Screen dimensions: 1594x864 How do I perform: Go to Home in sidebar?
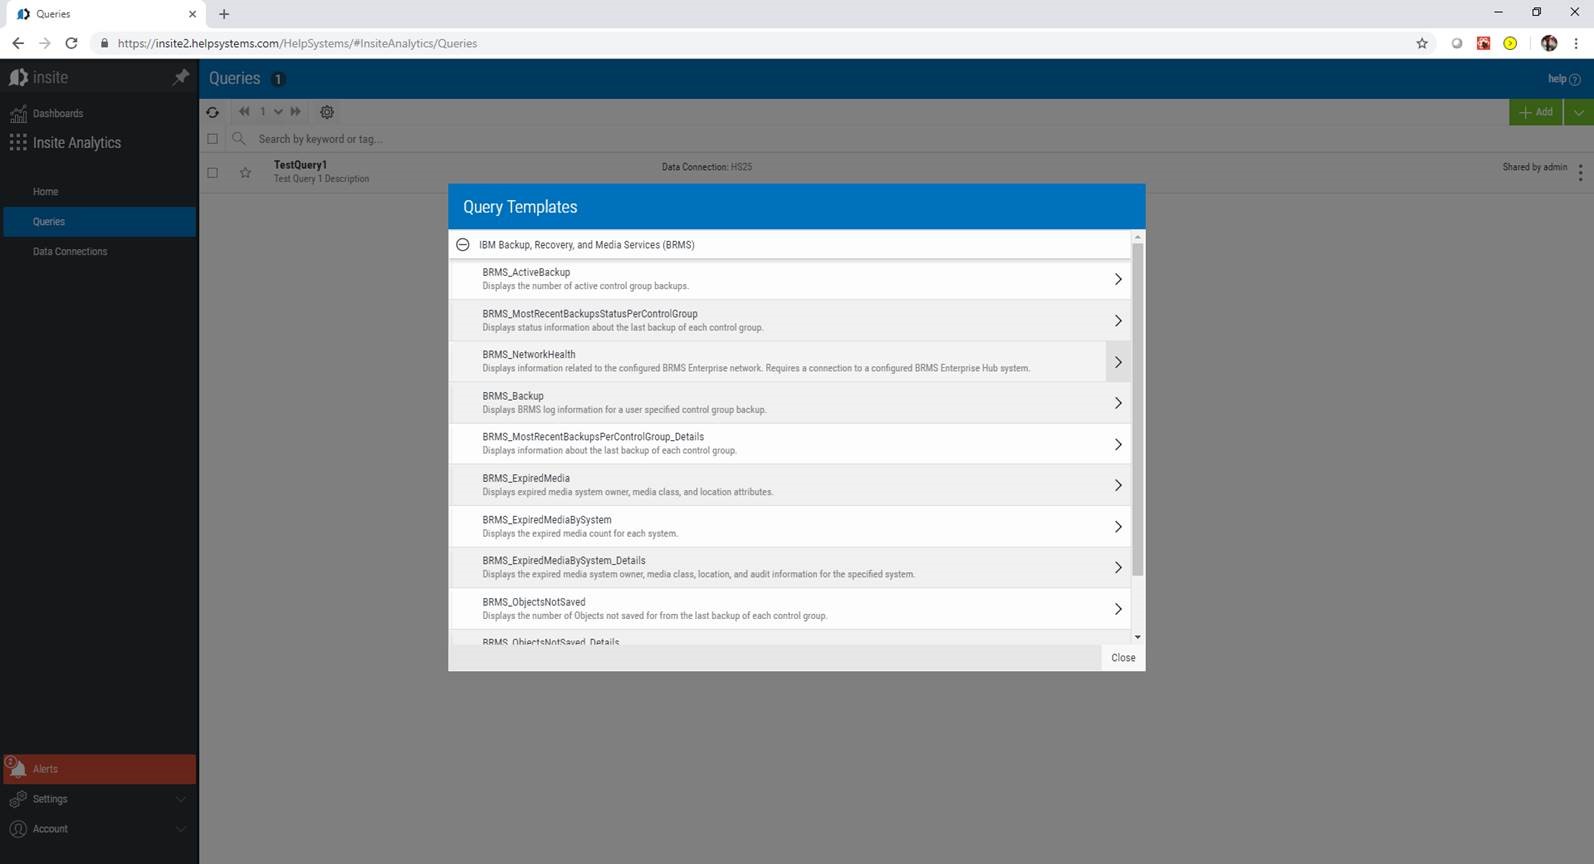pos(45,191)
